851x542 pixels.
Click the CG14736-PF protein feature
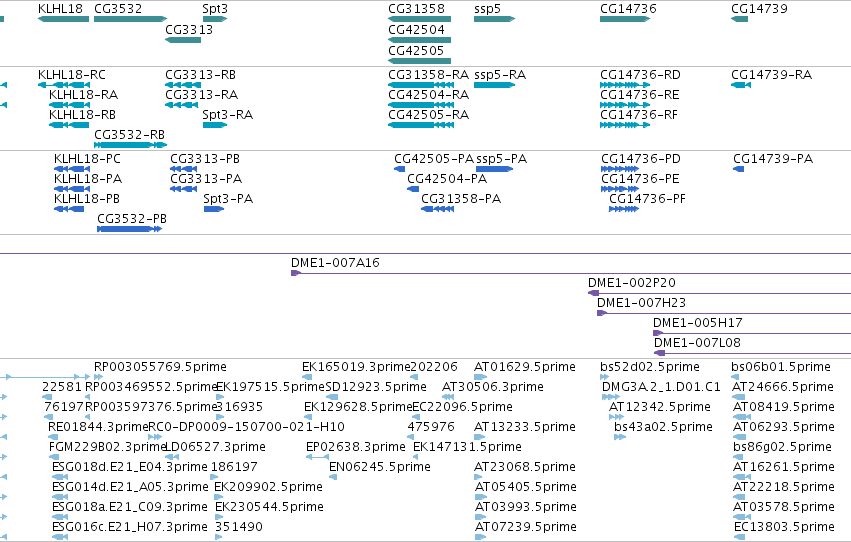coord(624,209)
